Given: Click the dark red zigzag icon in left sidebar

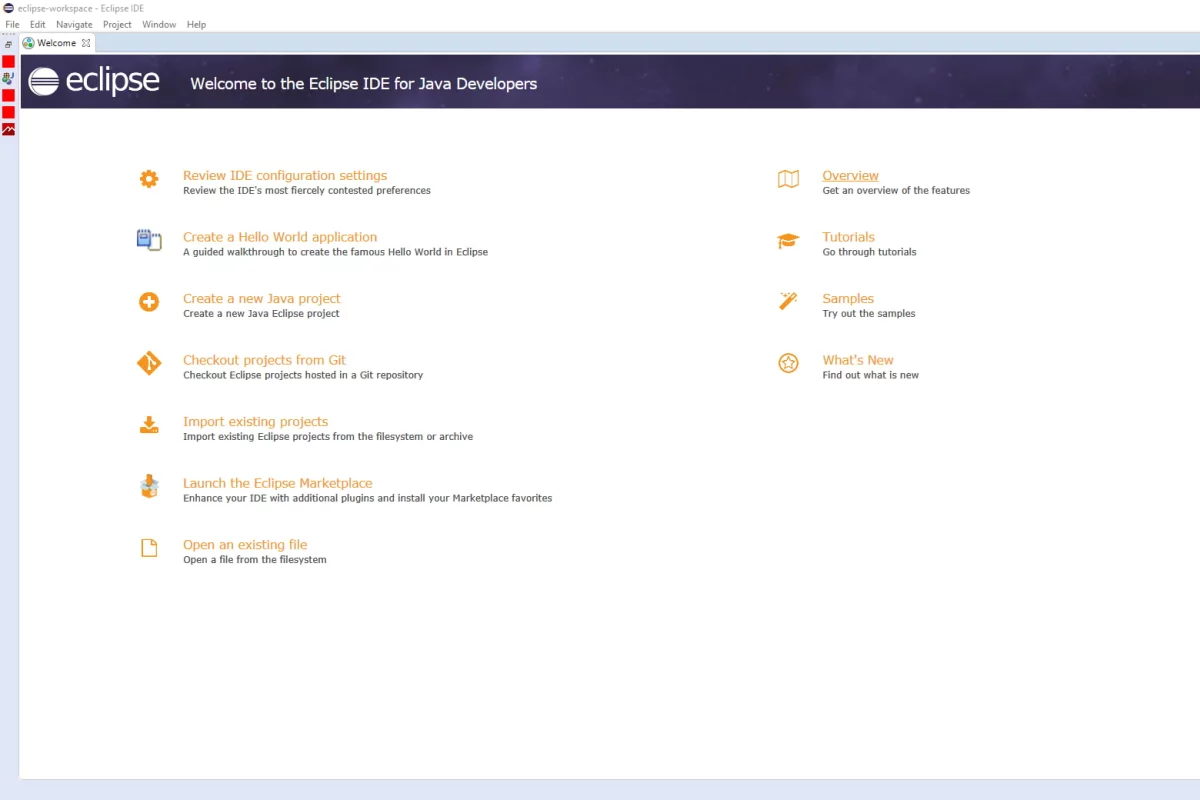Looking at the screenshot, I should 8,129.
